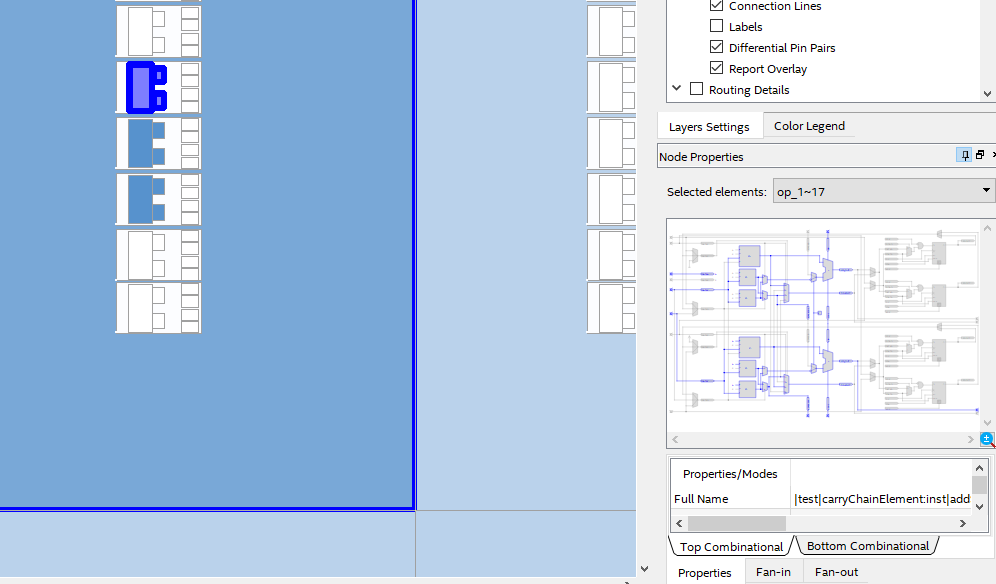Click schematic preview scroll up arrow
The height and width of the screenshot is (584, 996).
987,228
